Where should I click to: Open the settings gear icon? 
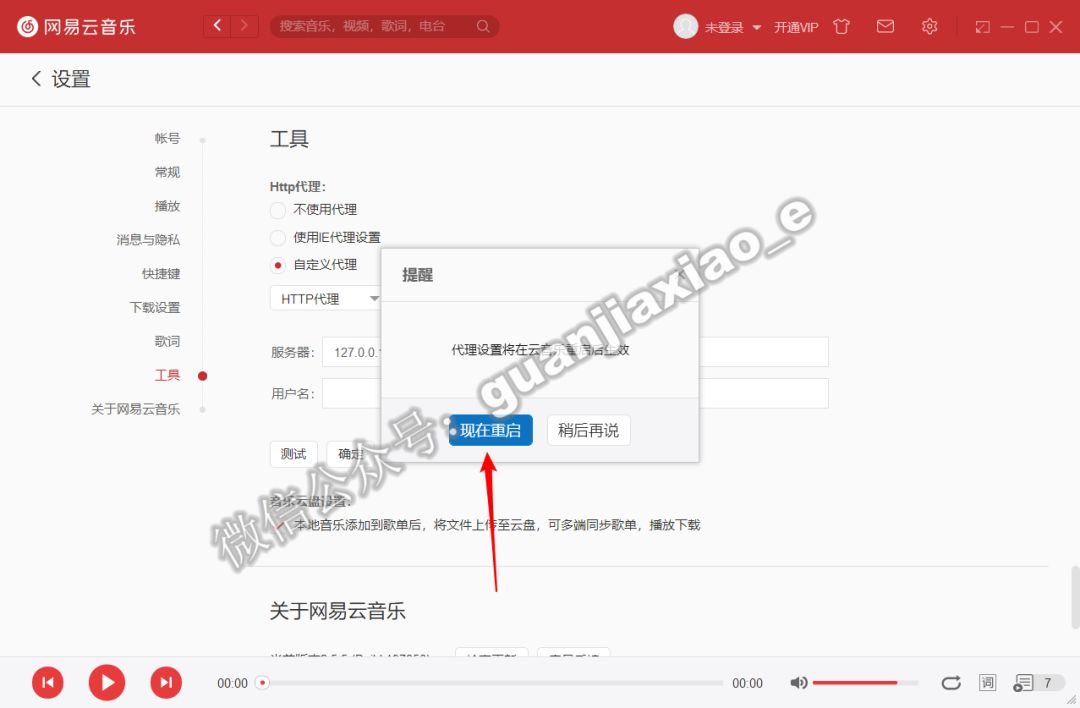[929, 27]
